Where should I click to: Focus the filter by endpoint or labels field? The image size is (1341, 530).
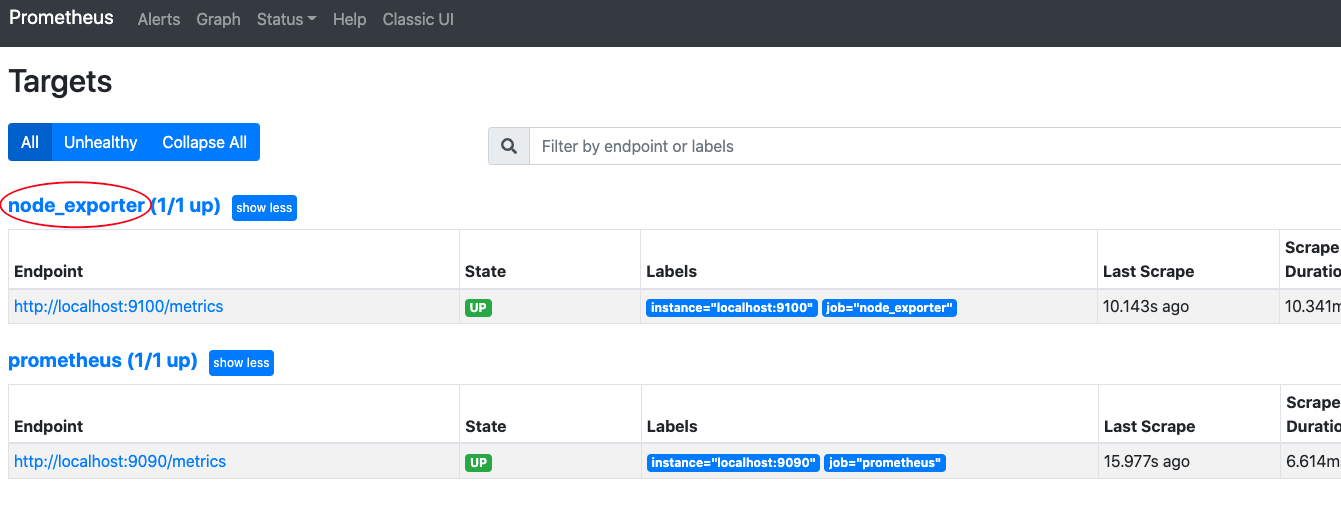point(935,146)
